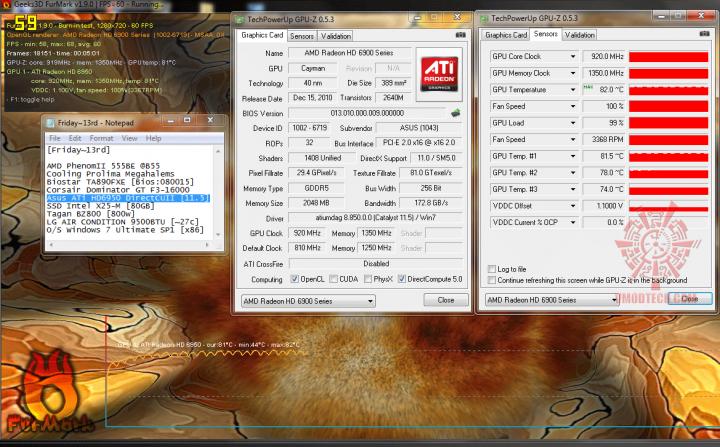Click the Default Clock 810 MHz field
Viewport: 720px width, 447px height.
[307, 248]
